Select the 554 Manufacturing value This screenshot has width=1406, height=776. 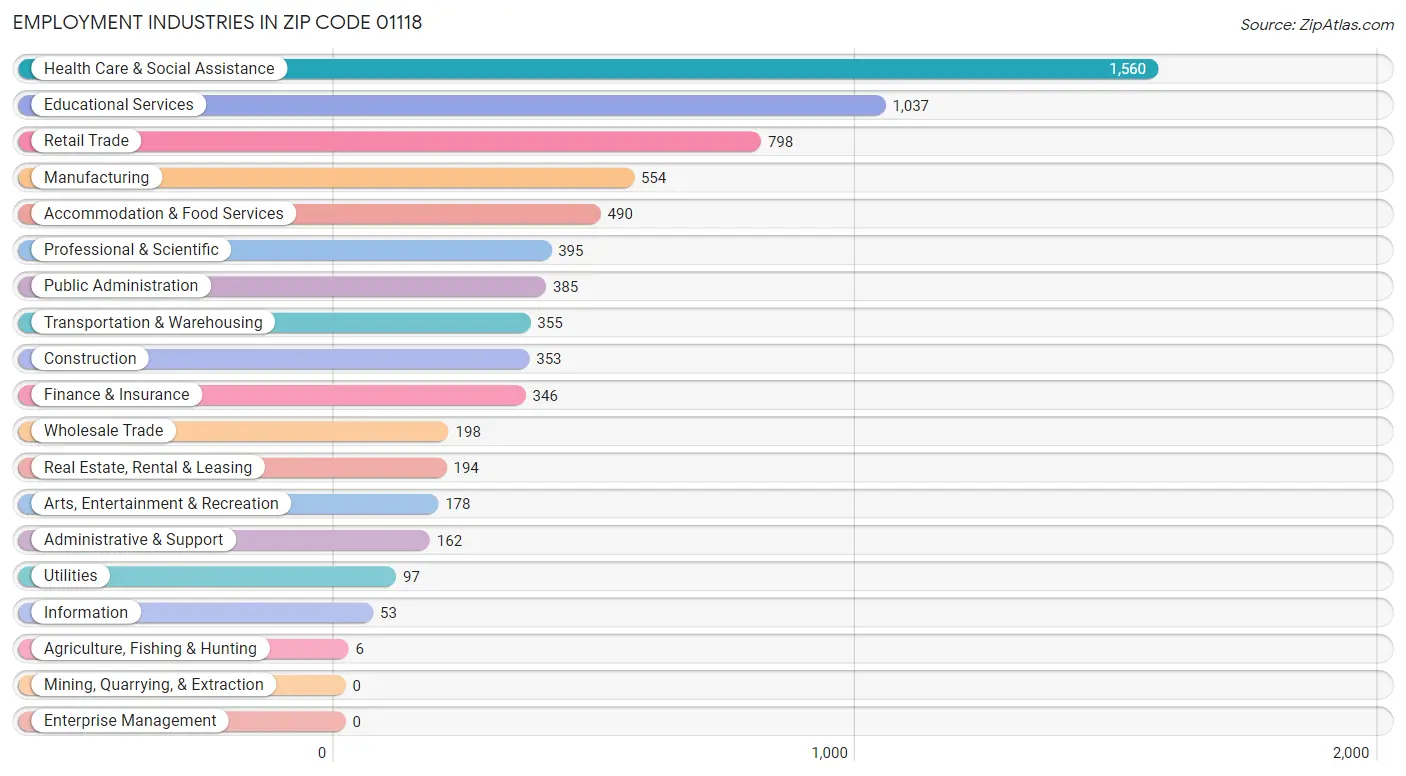[x=654, y=178]
